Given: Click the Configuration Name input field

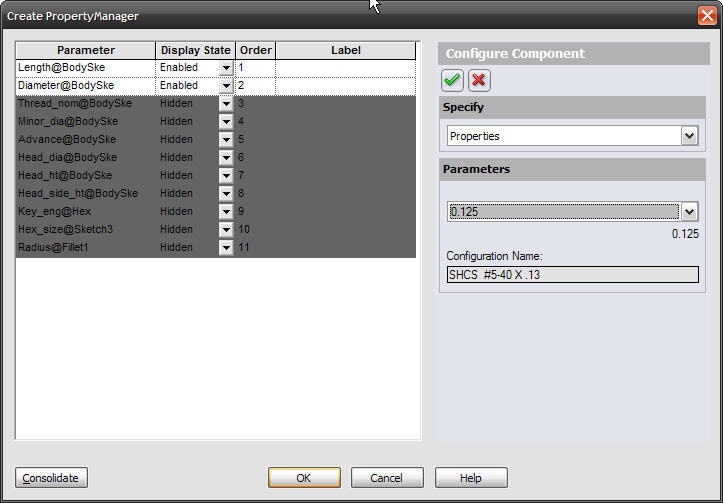Looking at the screenshot, I should click(x=573, y=275).
